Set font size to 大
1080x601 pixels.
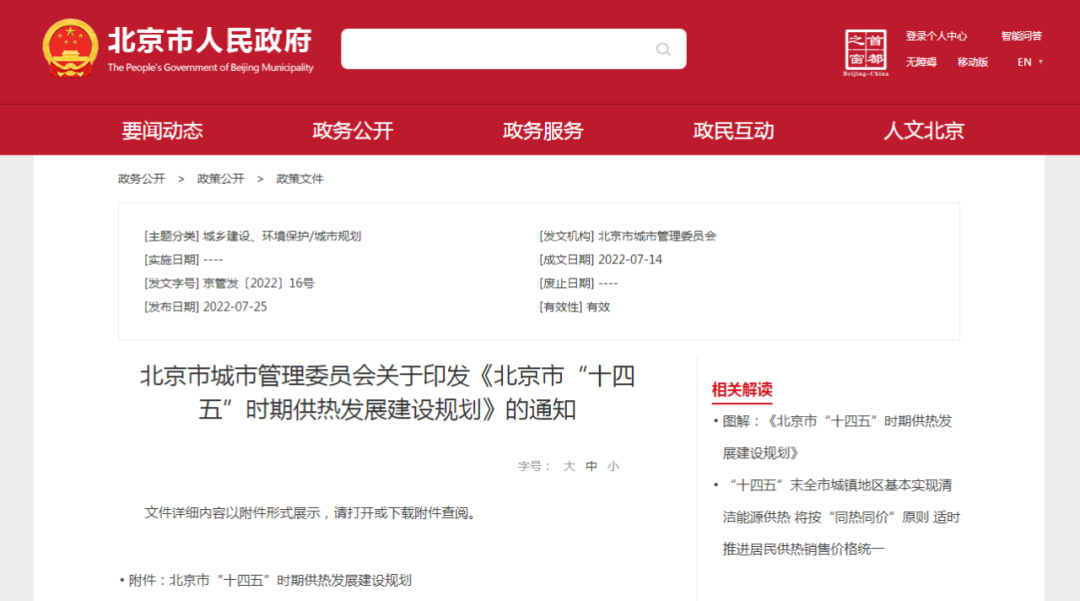point(567,465)
